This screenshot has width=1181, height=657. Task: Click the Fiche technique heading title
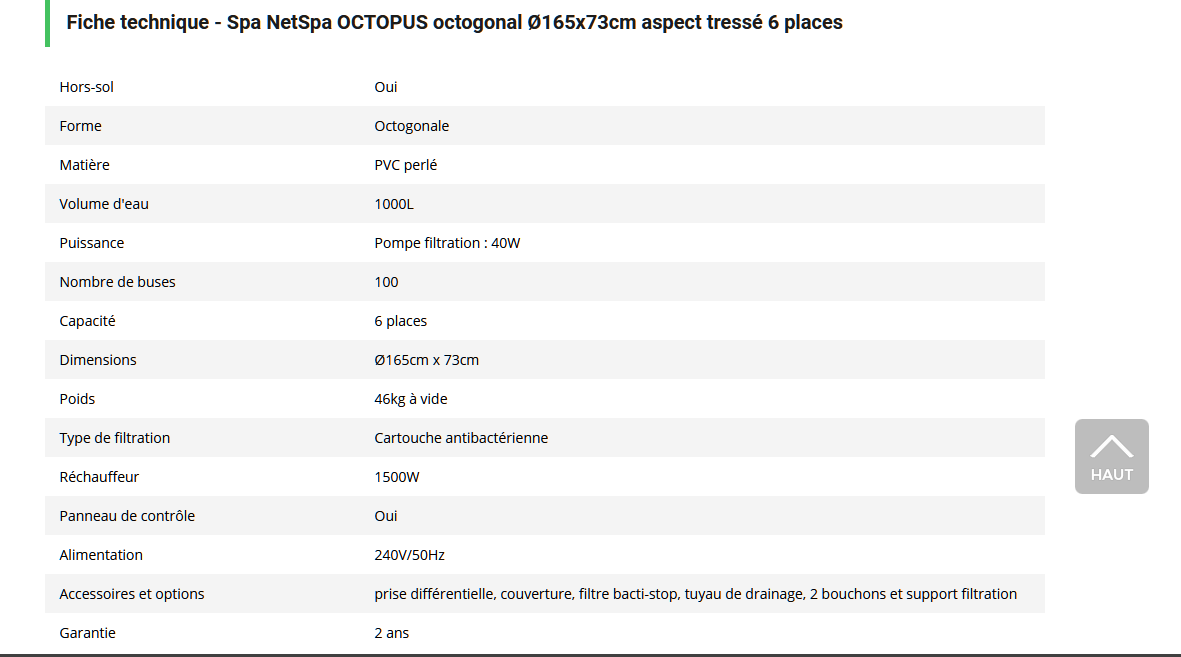click(454, 22)
